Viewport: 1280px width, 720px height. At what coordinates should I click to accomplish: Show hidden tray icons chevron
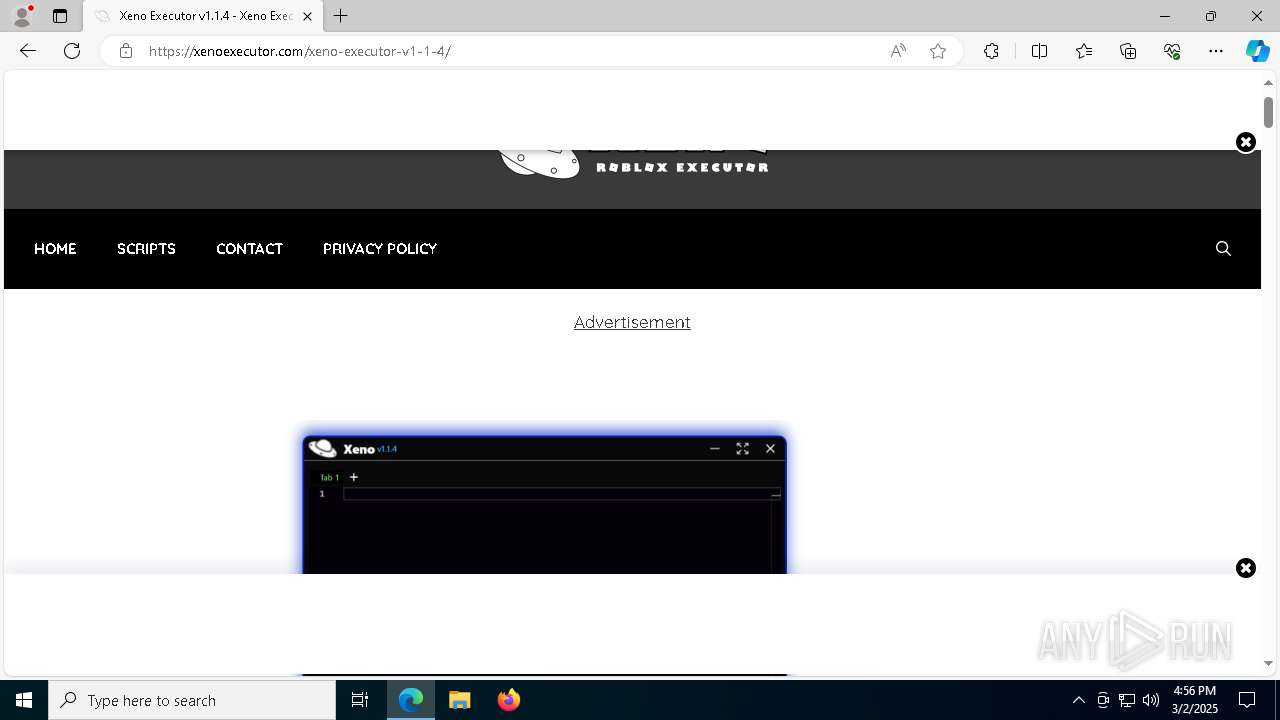point(1078,700)
